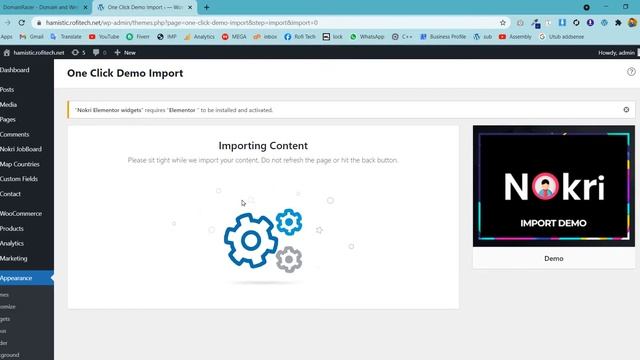Click the One Click Demo Import title
This screenshot has width=640, height=360.
tap(125, 73)
